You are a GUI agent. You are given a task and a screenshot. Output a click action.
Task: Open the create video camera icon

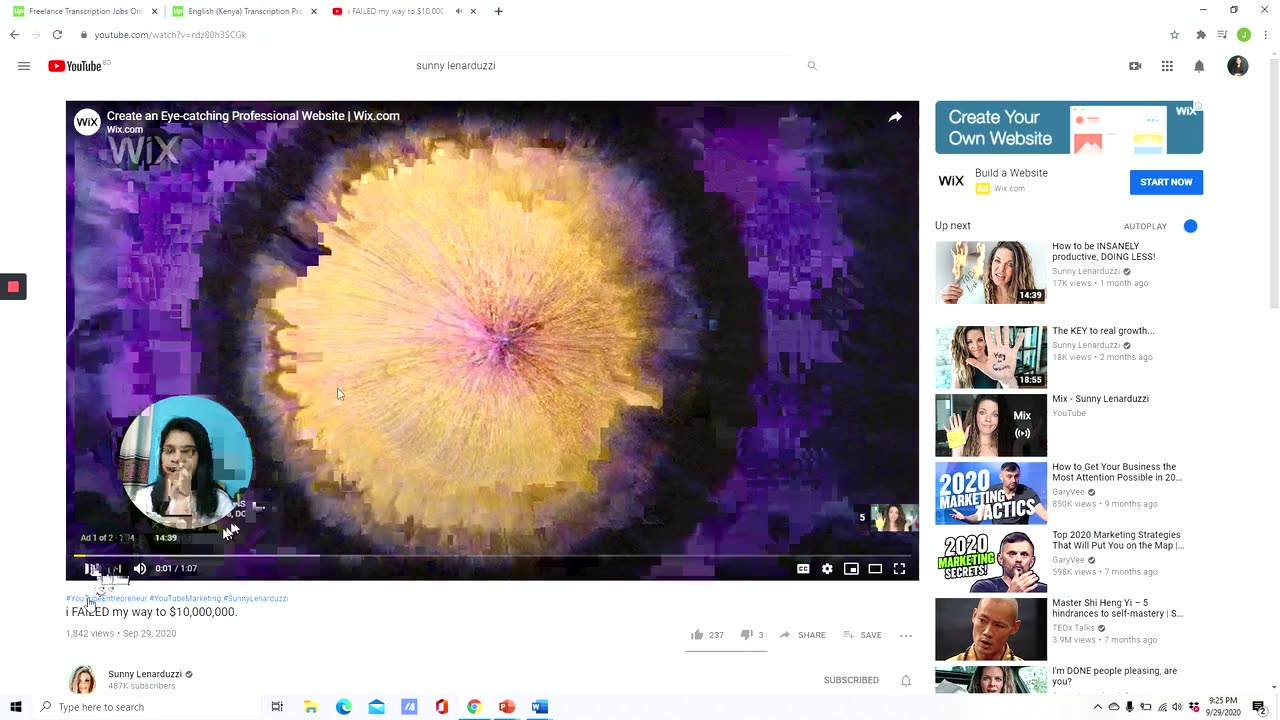click(x=1135, y=66)
